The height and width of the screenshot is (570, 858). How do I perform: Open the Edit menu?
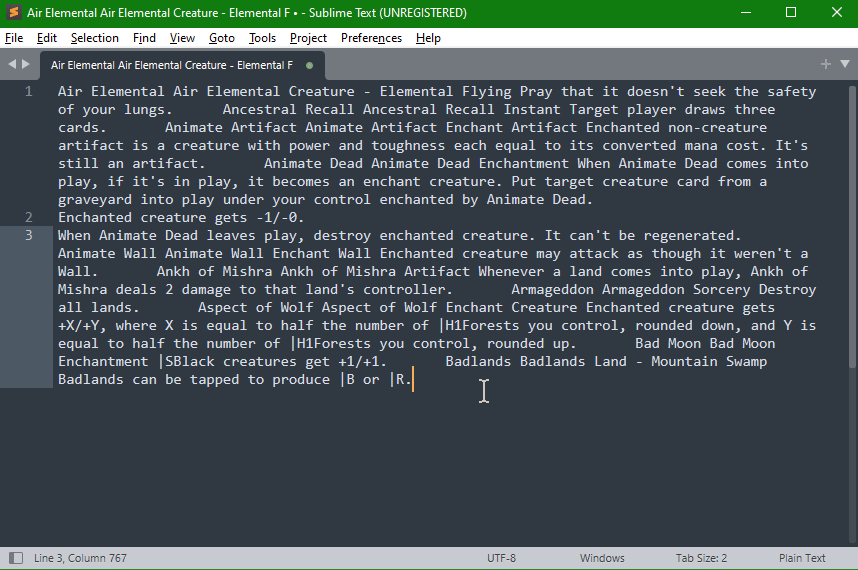click(x=47, y=38)
